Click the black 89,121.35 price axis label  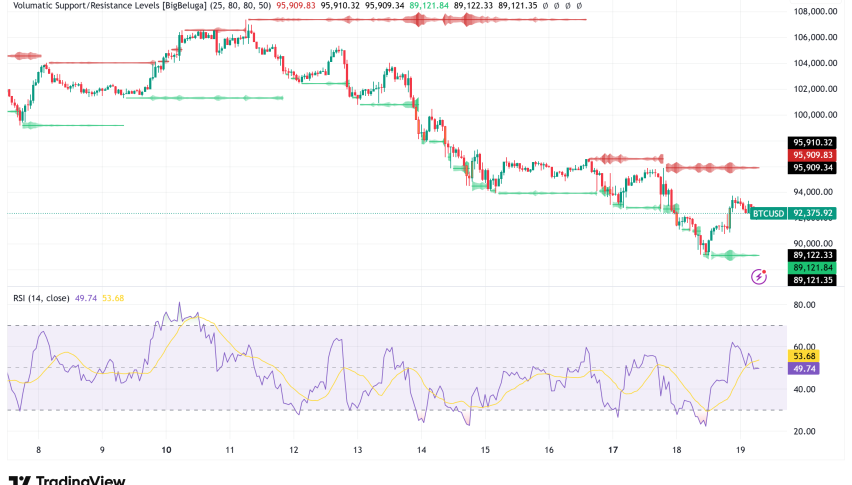[x=812, y=281]
